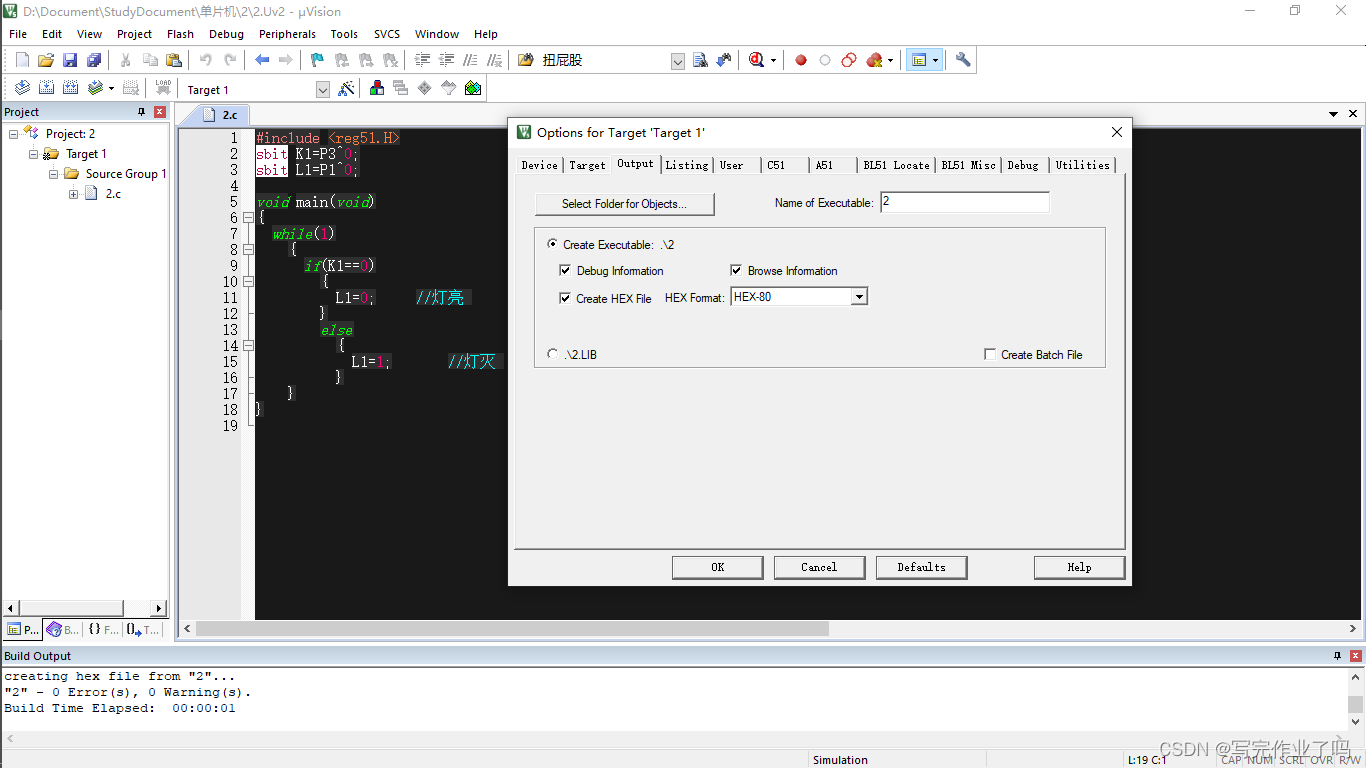The width and height of the screenshot is (1366, 768).
Task: Click the Help button in dialog
Action: (1079, 567)
